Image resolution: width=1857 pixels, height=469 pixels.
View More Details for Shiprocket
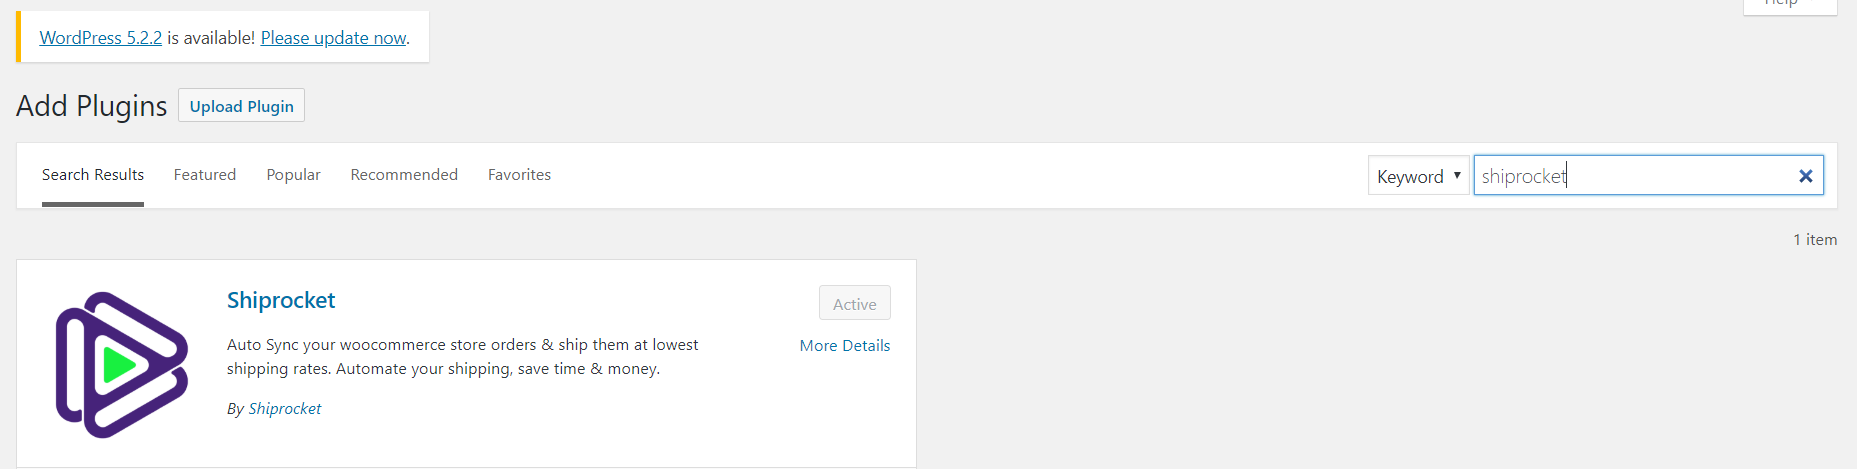tap(845, 345)
